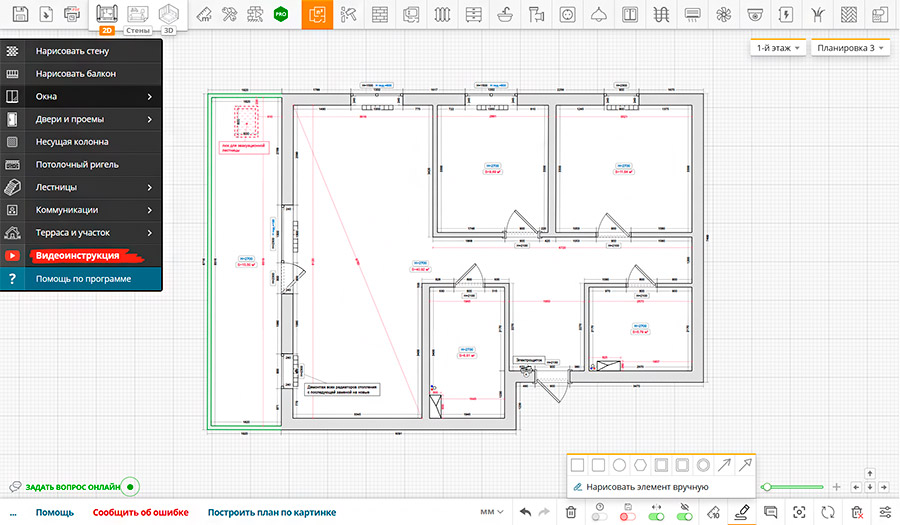The image size is (900, 525).
Task: Expand the Лестницы submenu
Action: click(81, 187)
